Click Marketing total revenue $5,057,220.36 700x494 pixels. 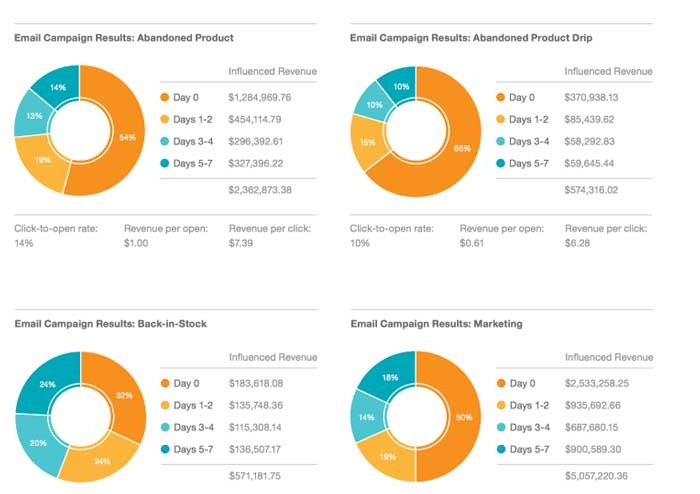point(596,476)
